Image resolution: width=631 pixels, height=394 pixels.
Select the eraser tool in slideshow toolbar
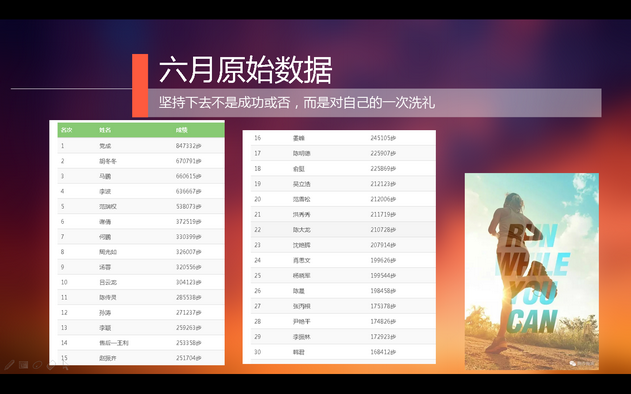click(51, 365)
